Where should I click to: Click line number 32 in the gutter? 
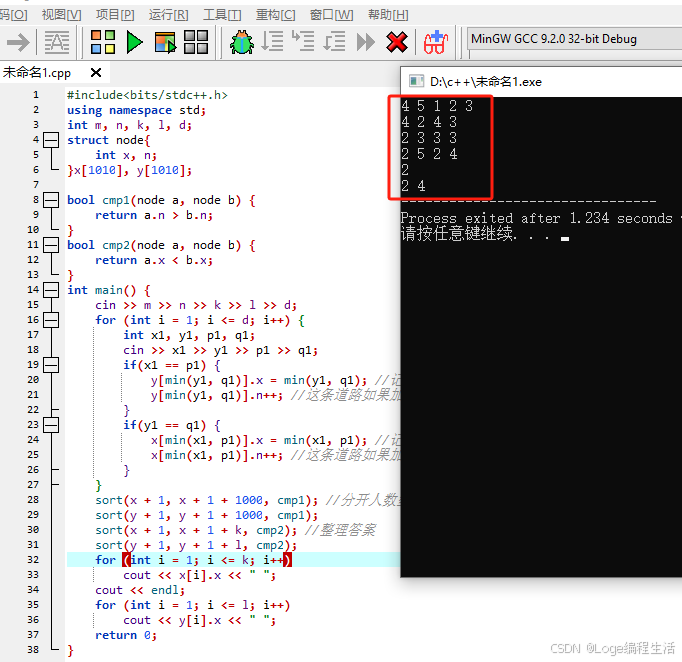click(33, 560)
